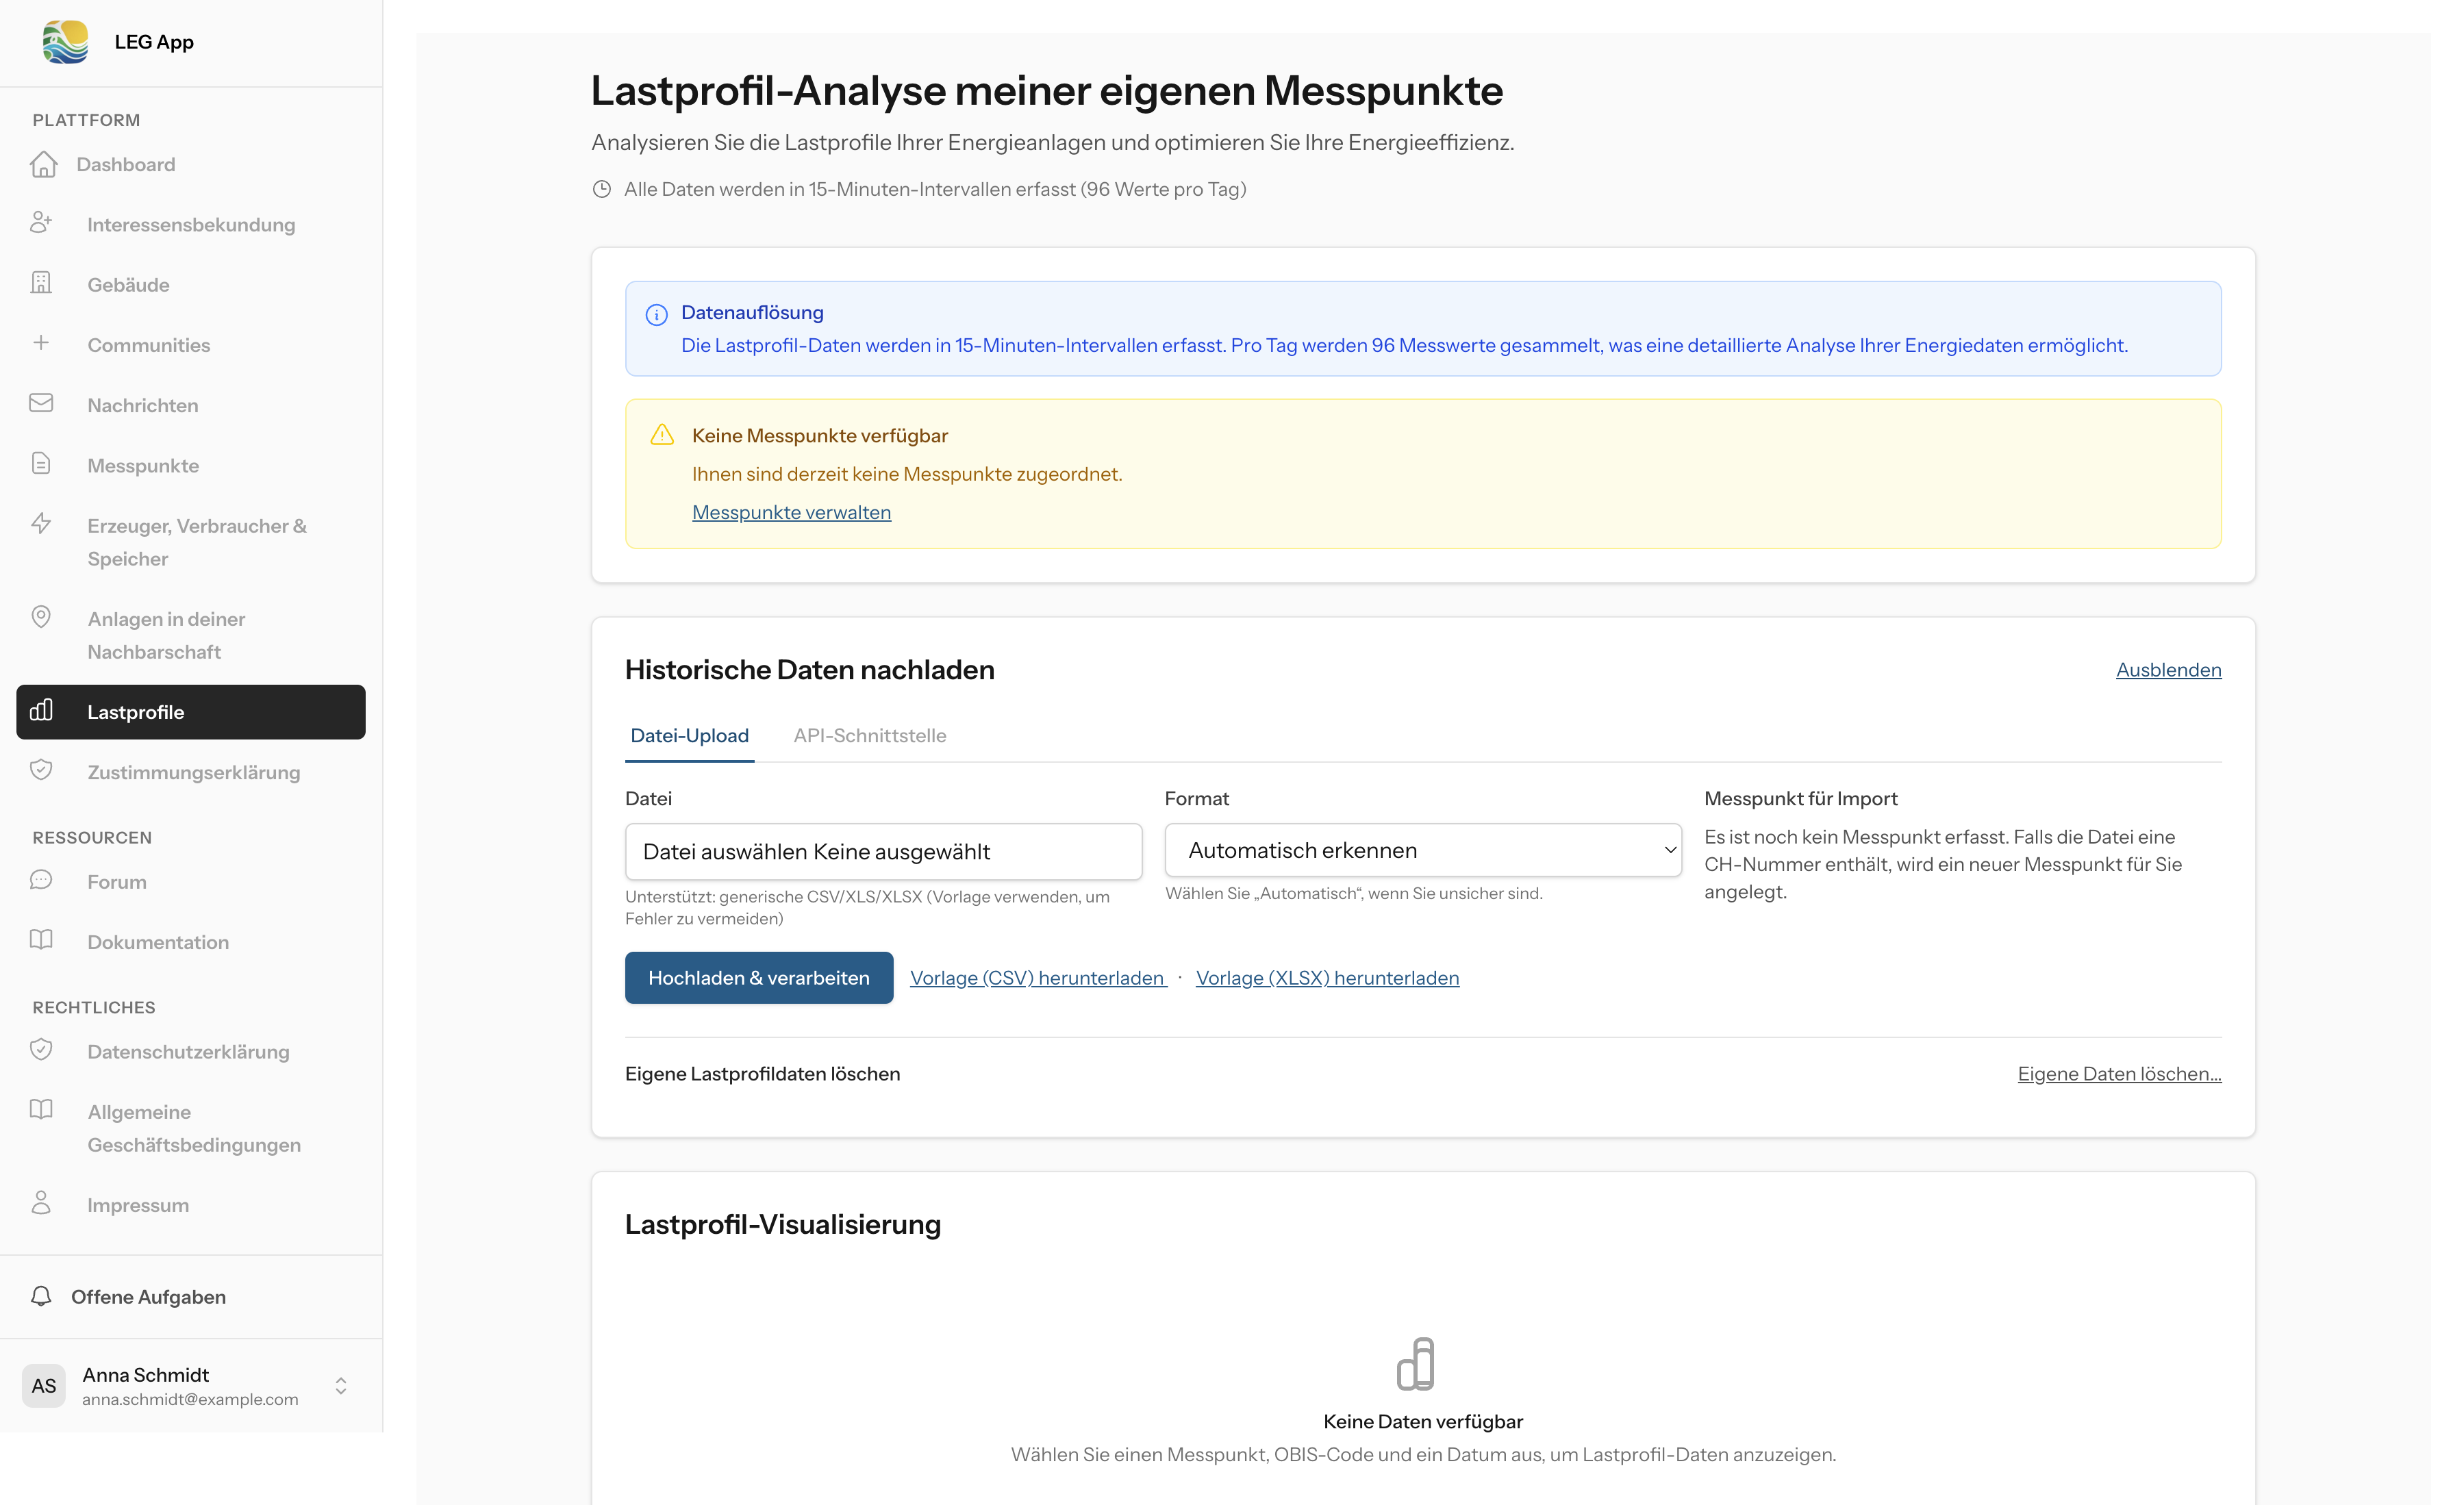Open Messpunkte verwalten link
Image resolution: width=2464 pixels, height=1505 pixels.
(x=791, y=511)
